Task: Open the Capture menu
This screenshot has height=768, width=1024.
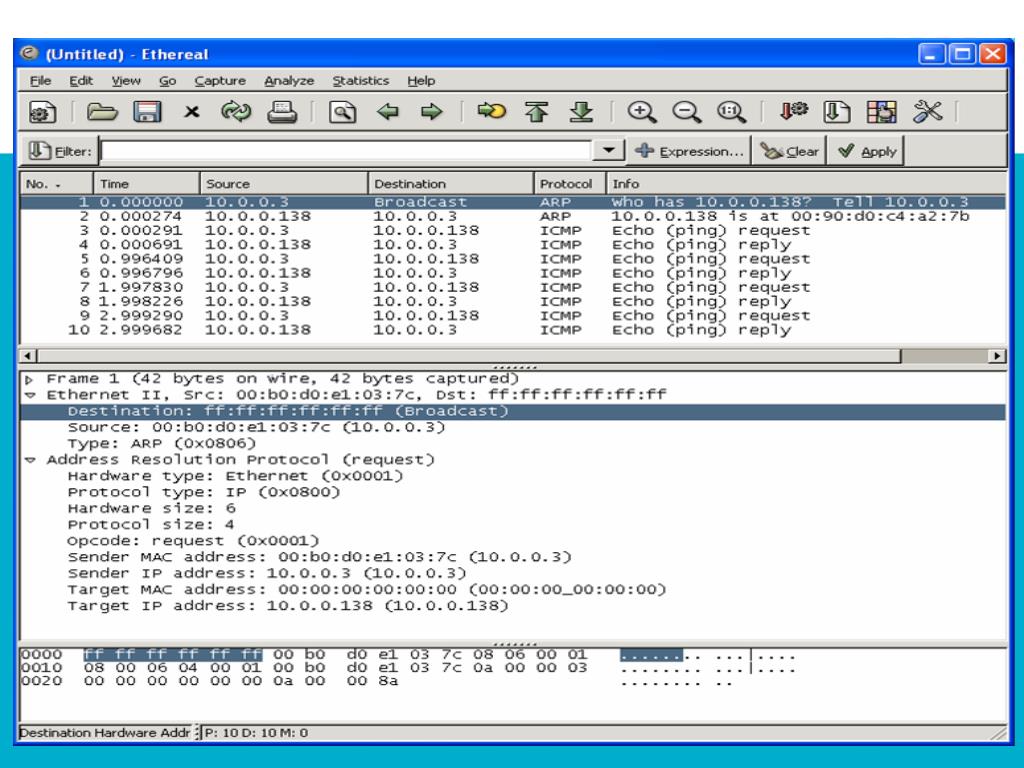Action: click(220, 80)
